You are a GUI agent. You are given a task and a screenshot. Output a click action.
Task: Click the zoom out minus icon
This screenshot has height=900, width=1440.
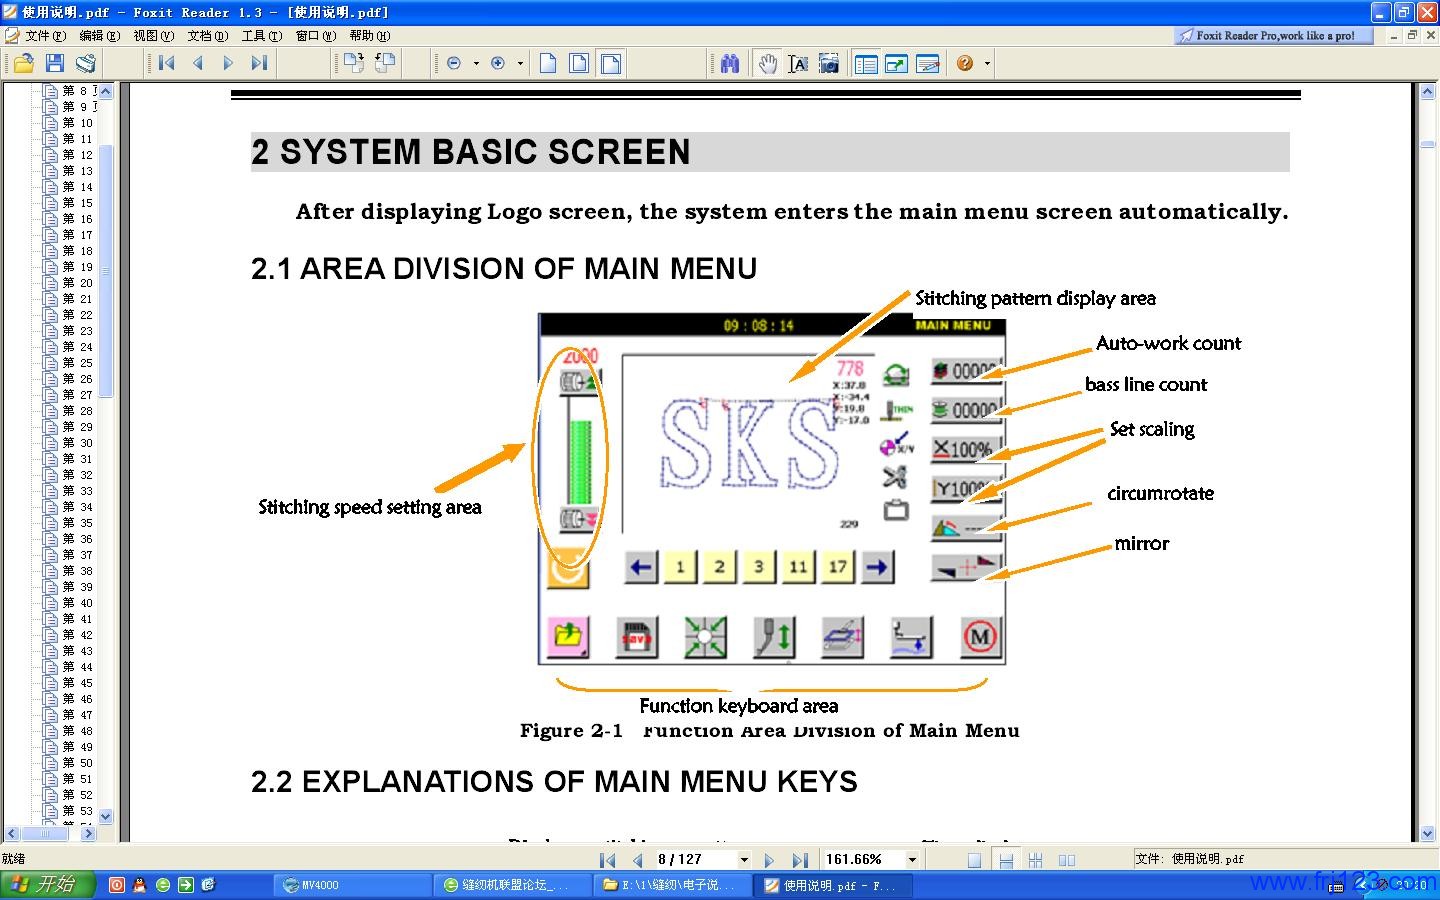(x=454, y=63)
